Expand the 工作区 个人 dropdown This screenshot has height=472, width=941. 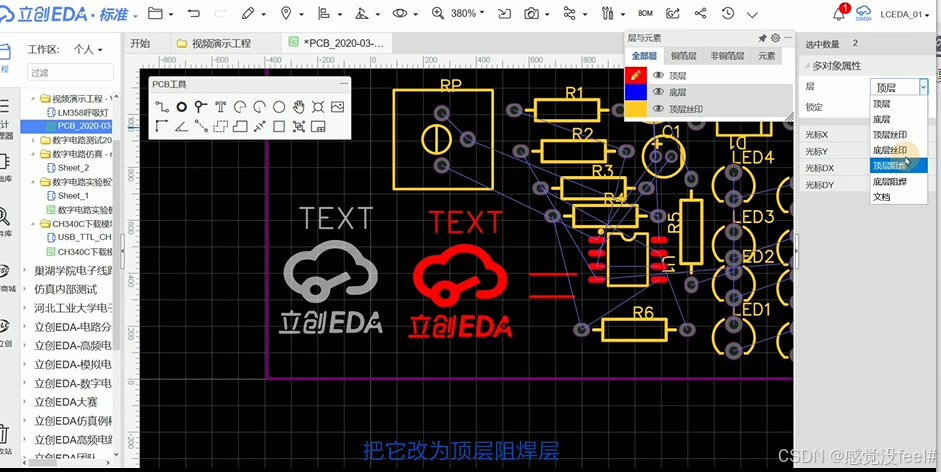88,49
